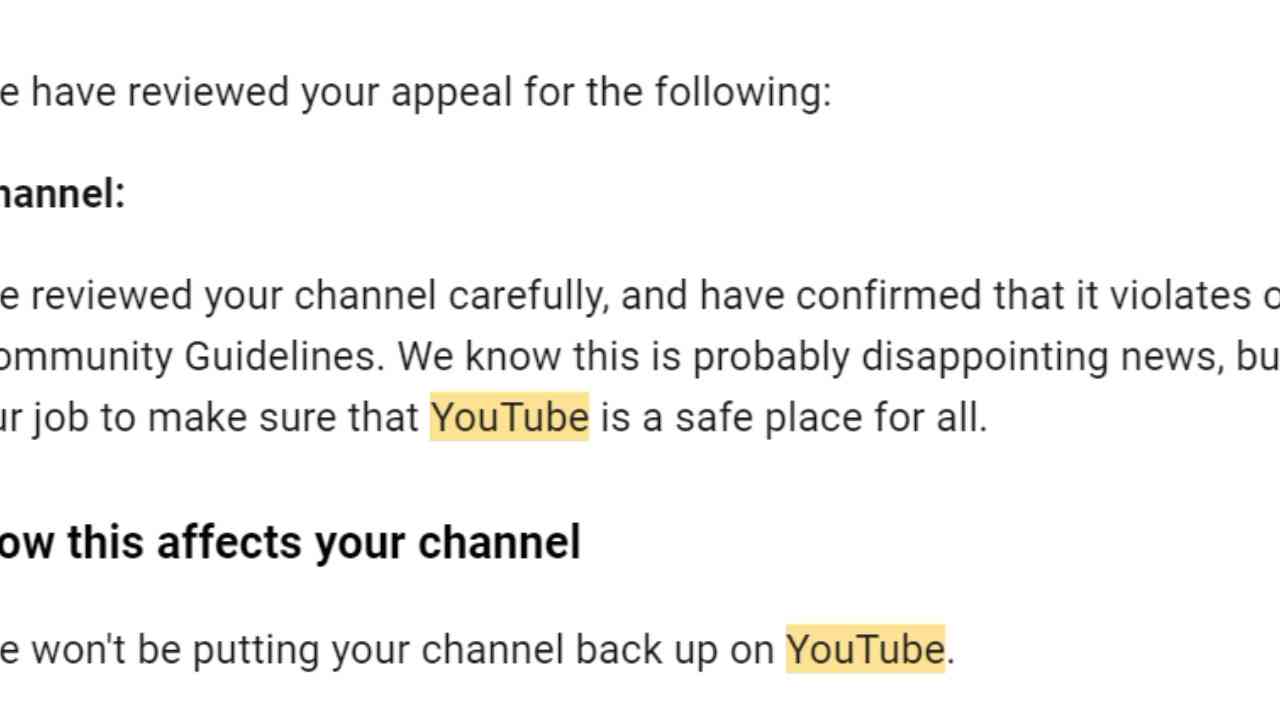Click the phrase "job to make sure that"
The width and height of the screenshot is (1280, 720).
coord(225,417)
